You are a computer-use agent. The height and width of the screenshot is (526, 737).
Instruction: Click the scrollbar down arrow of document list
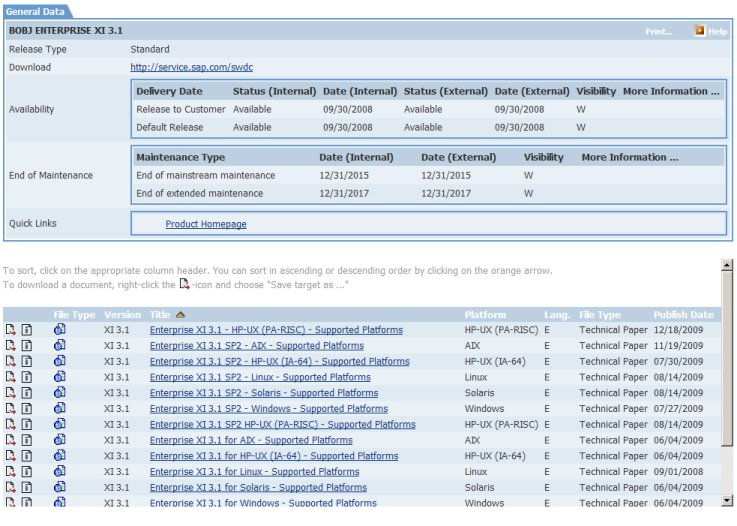pyautogui.click(x=727, y=501)
